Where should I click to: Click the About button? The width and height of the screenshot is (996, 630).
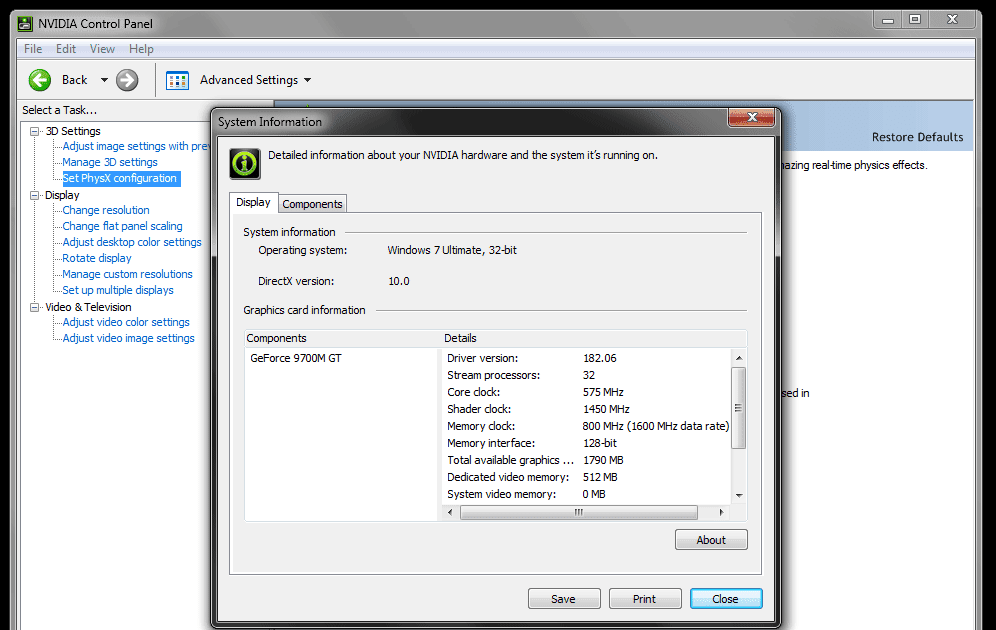coord(711,540)
